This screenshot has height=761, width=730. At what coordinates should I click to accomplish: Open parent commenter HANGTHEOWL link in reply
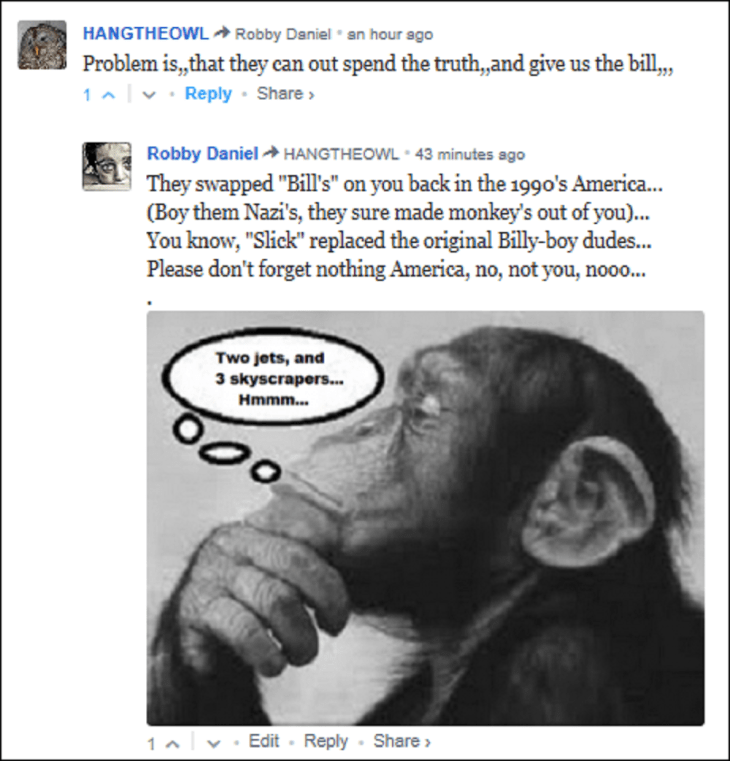(x=341, y=154)
